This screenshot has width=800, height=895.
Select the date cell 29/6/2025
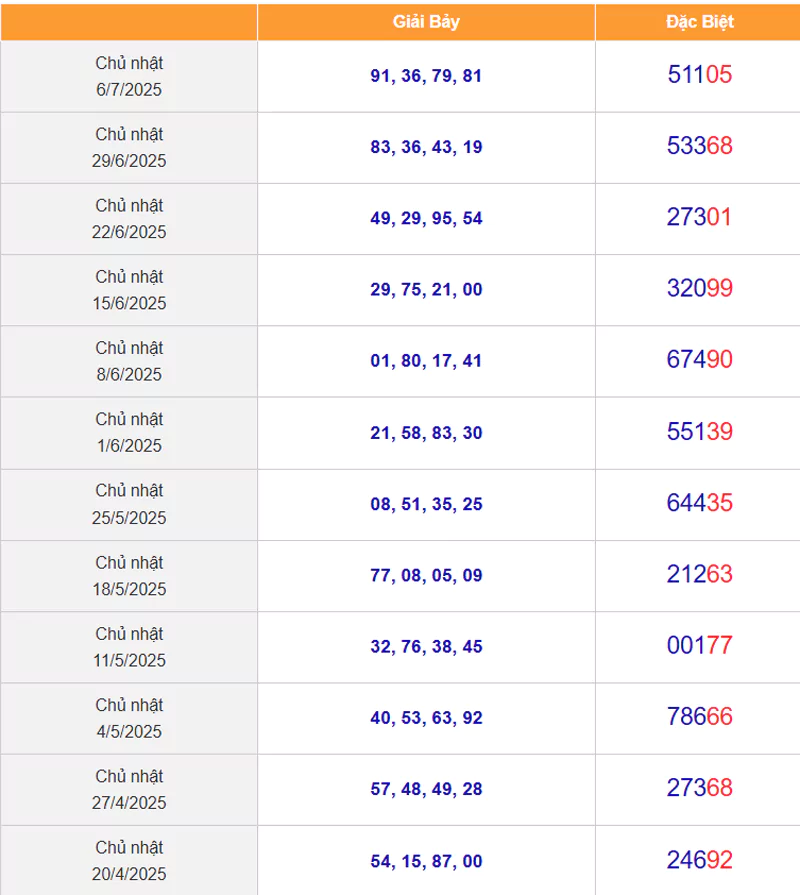click(x=129, y=147)
